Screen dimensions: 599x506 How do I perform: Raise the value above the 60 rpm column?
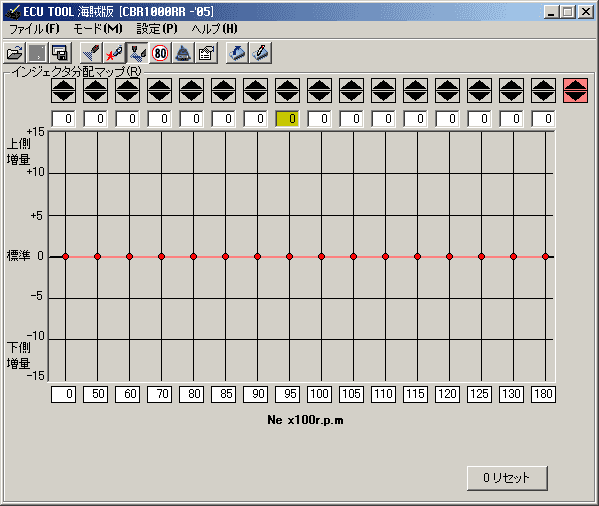[128, 85]
